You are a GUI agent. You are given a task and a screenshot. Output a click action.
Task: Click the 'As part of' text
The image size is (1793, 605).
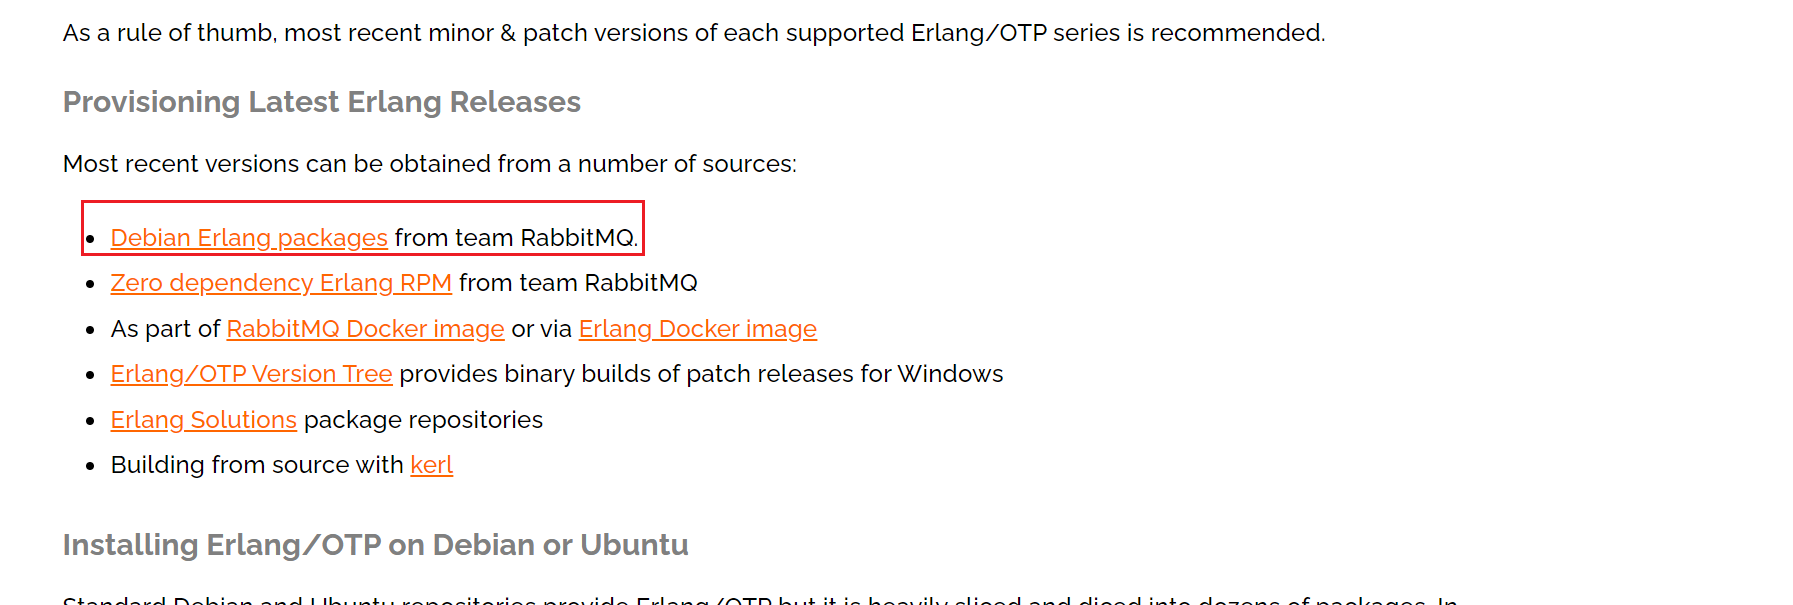coord(165,329)
